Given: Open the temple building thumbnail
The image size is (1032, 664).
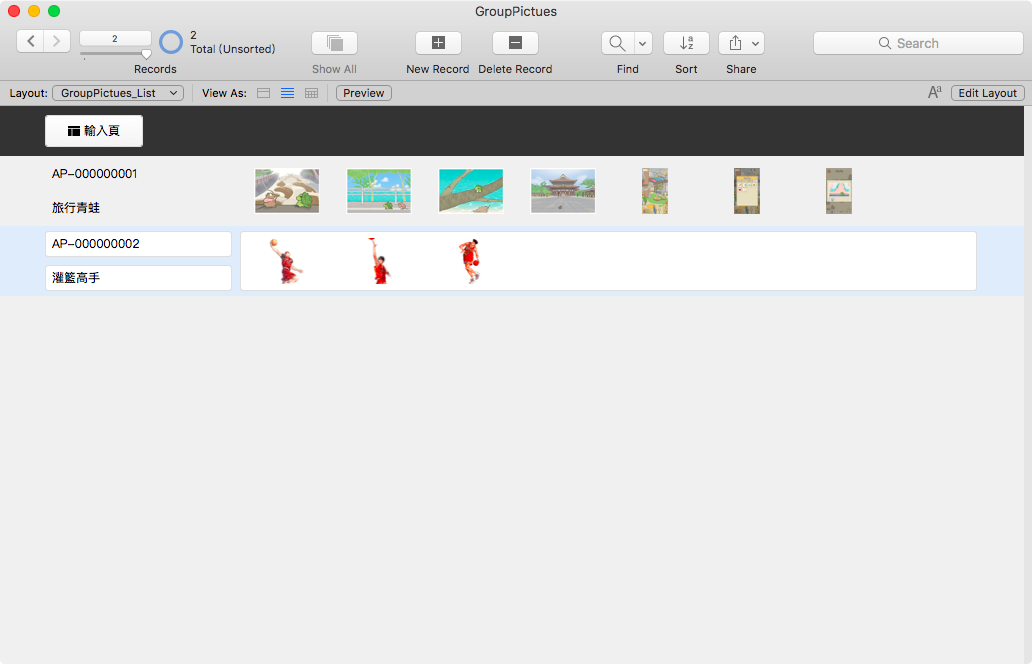Looking at the screenshot, I should click(x=563, y=191).
